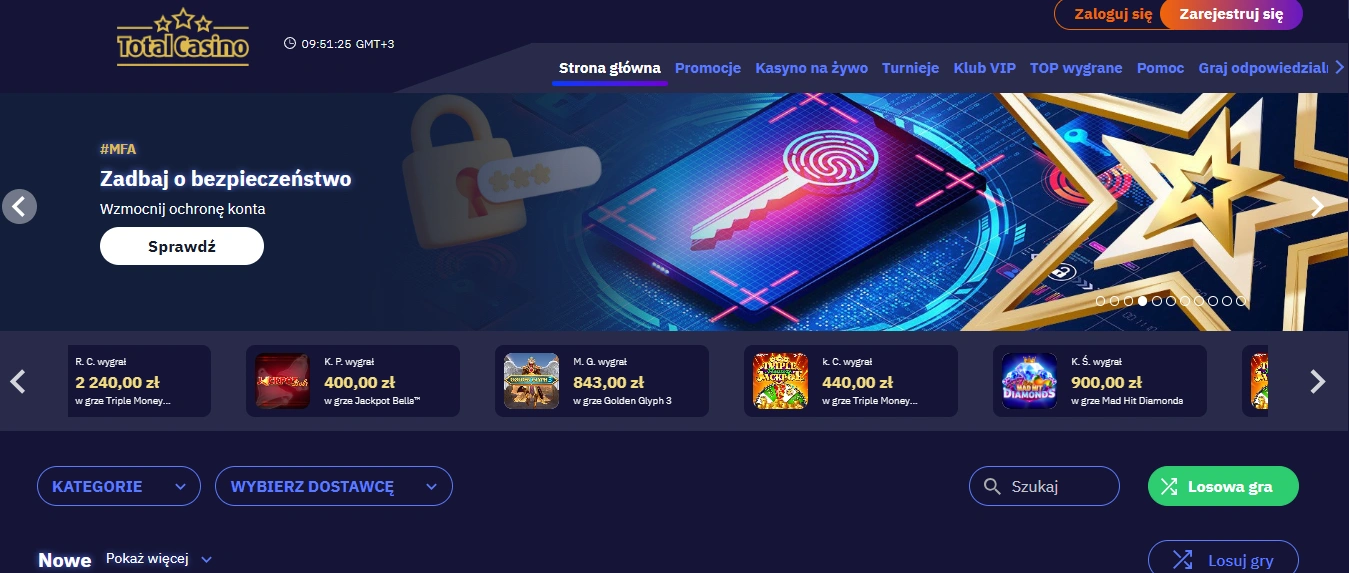Click the Total Casino logo
This screenshot has width=1349, height=573.
182,37
